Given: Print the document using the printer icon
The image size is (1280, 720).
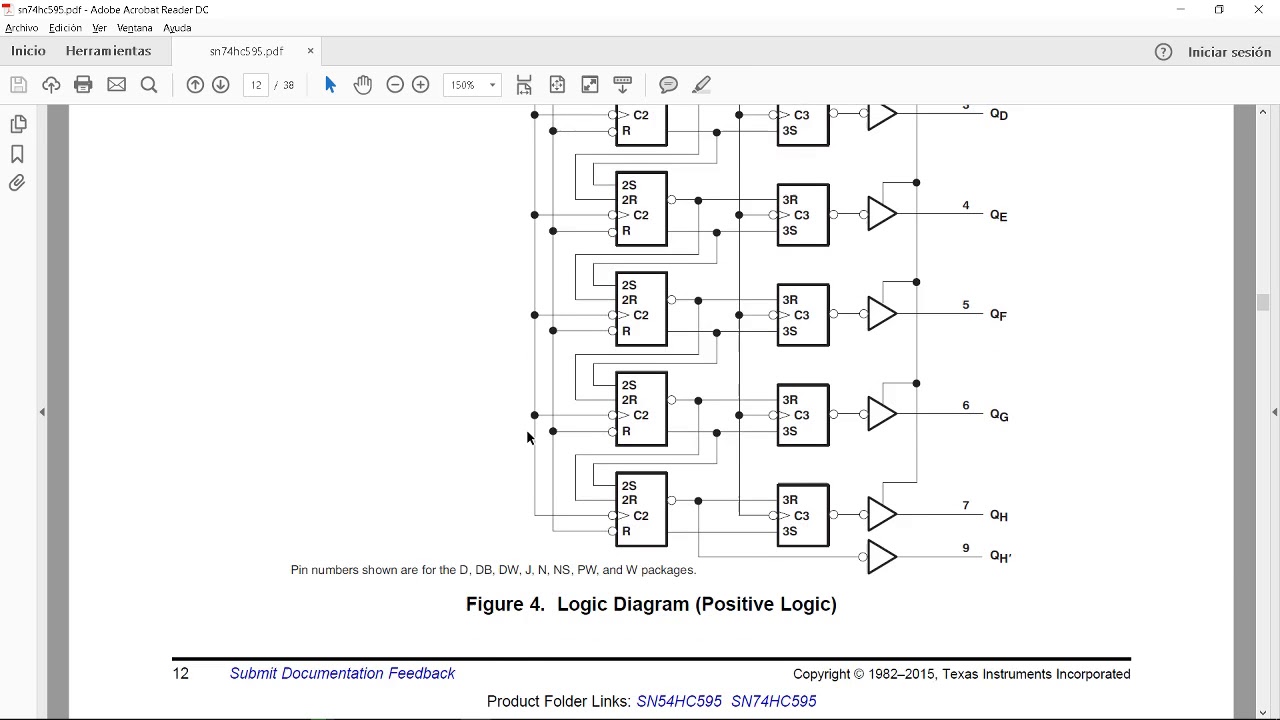Looking at the screenshot, I should (84, 85).
